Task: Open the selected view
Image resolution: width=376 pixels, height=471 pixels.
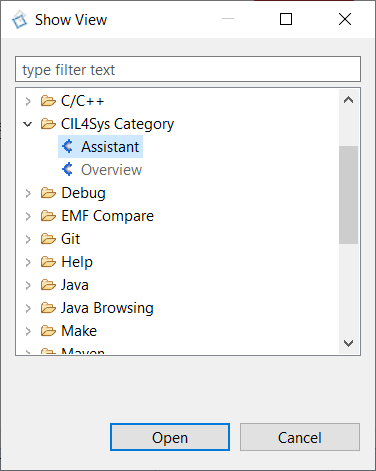Action: (x=170, y=437)
